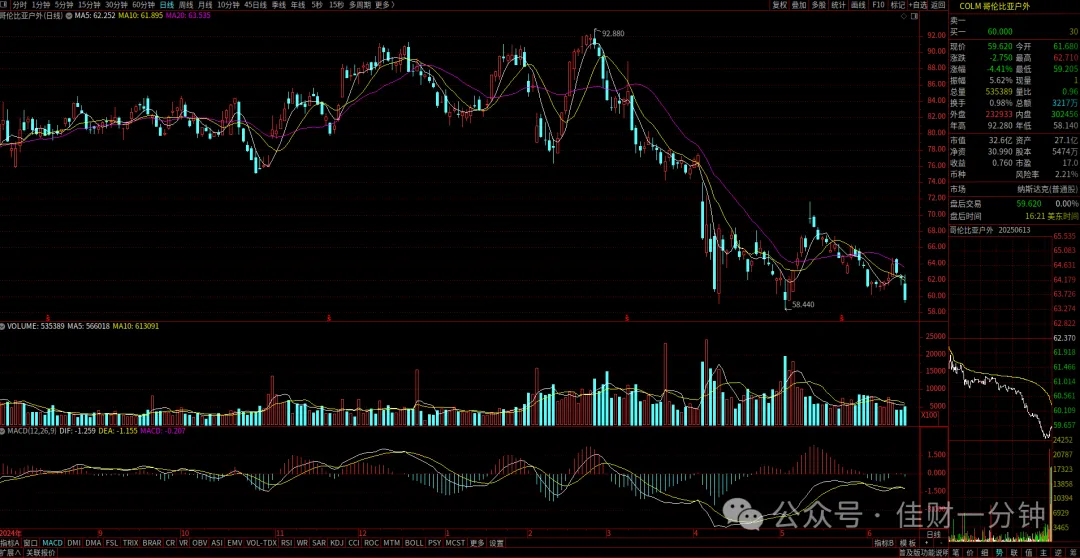Select the BRAR indicator tab
The width and height of the screenshot is (1080, 558).
coord(152,543)
